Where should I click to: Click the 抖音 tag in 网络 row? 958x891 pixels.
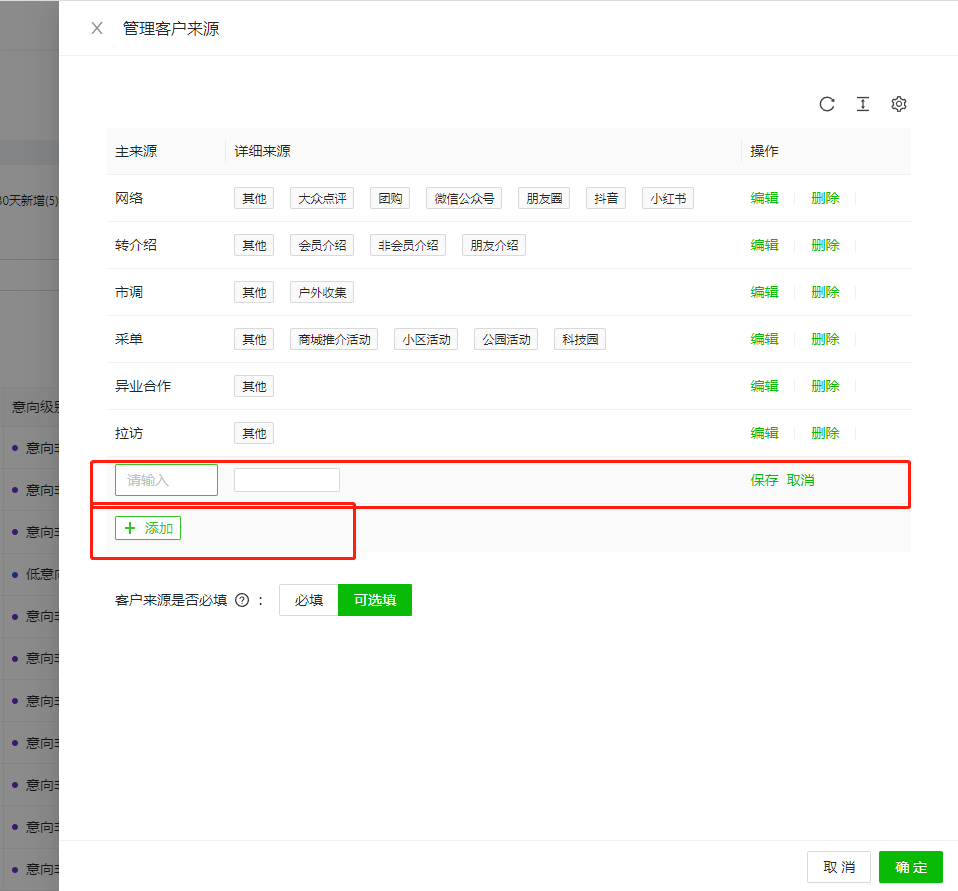pyautogui.click(x=606, y=198)
